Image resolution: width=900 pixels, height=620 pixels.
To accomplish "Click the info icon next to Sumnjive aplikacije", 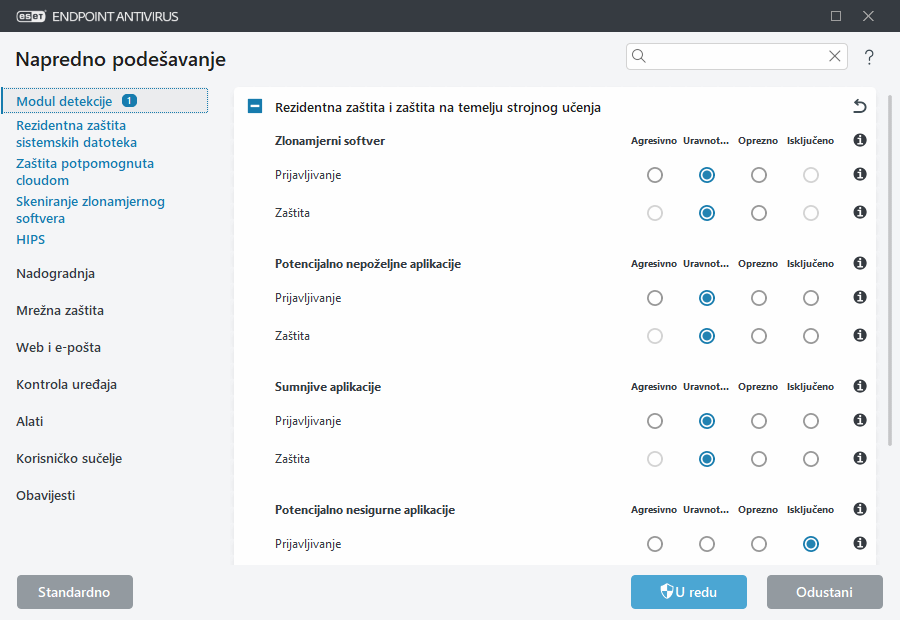I will pos(859,385).
